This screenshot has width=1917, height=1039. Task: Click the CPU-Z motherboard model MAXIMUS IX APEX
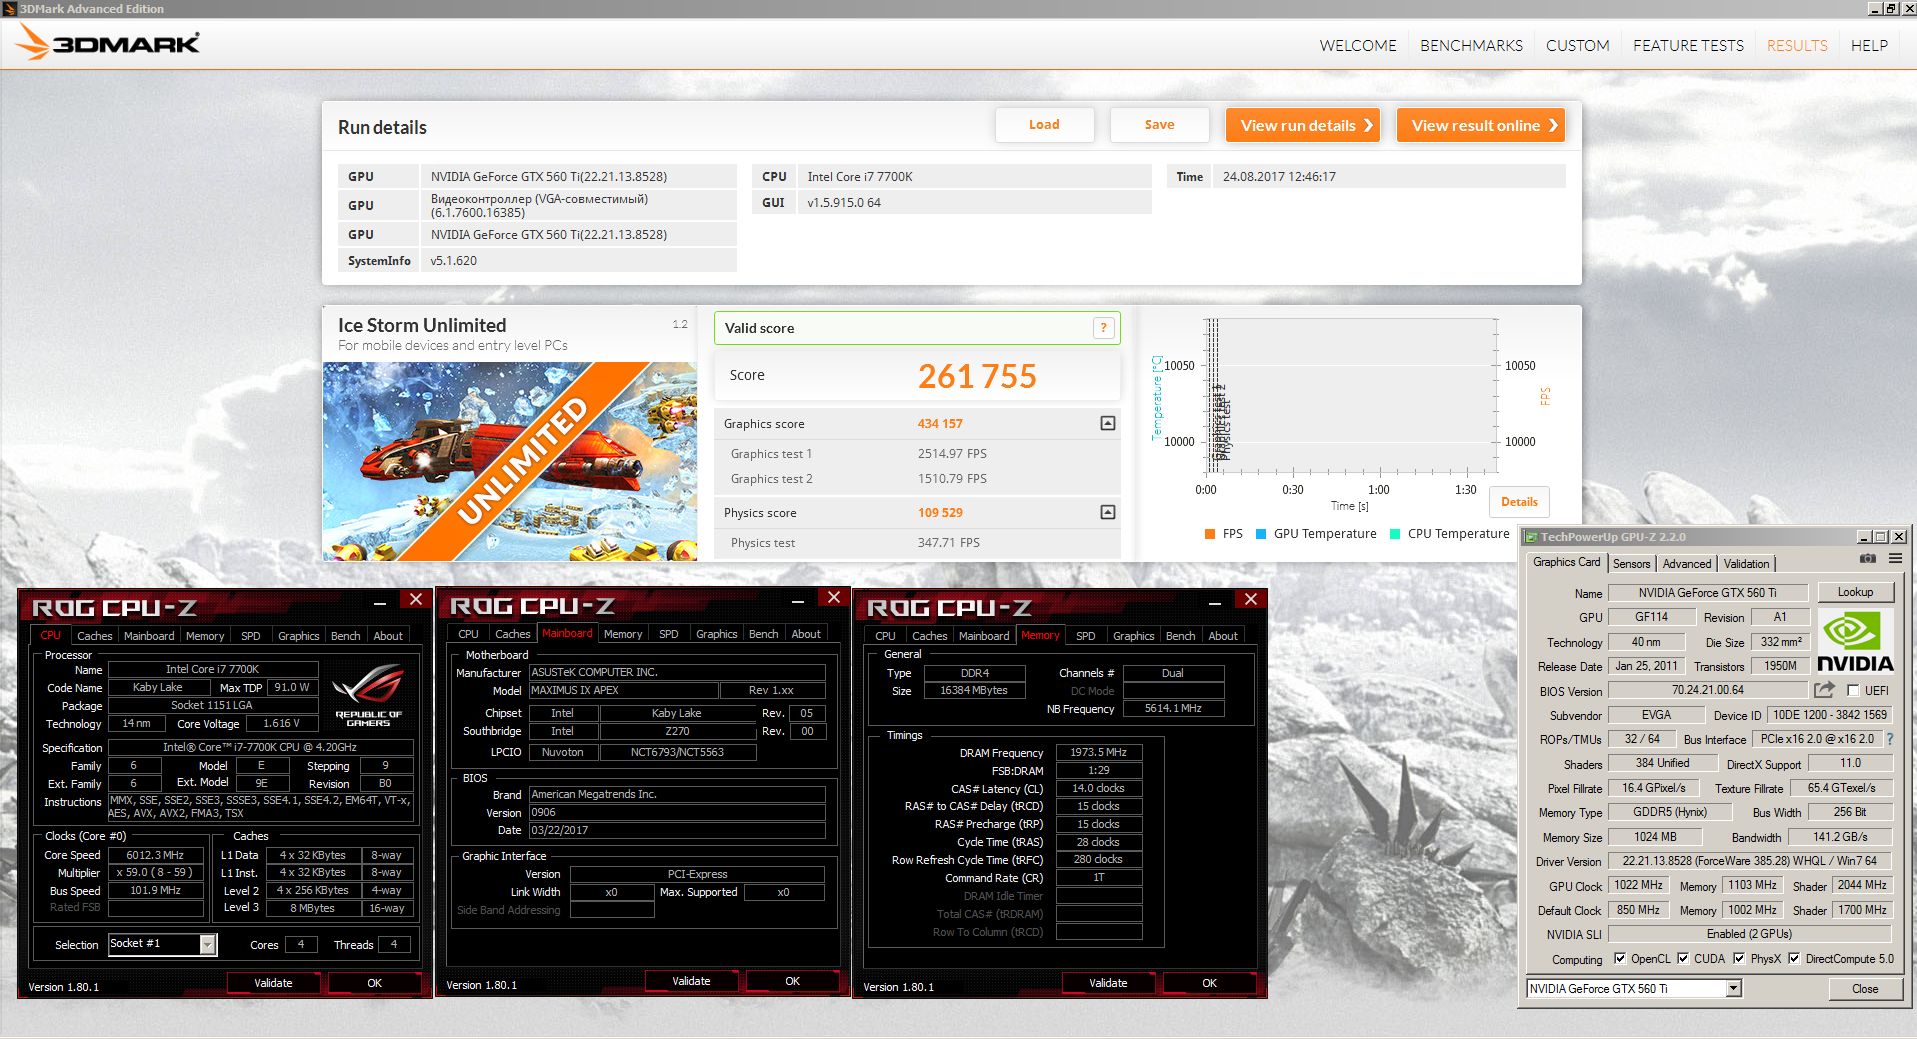pyautogui.click(x=623, y=690)
